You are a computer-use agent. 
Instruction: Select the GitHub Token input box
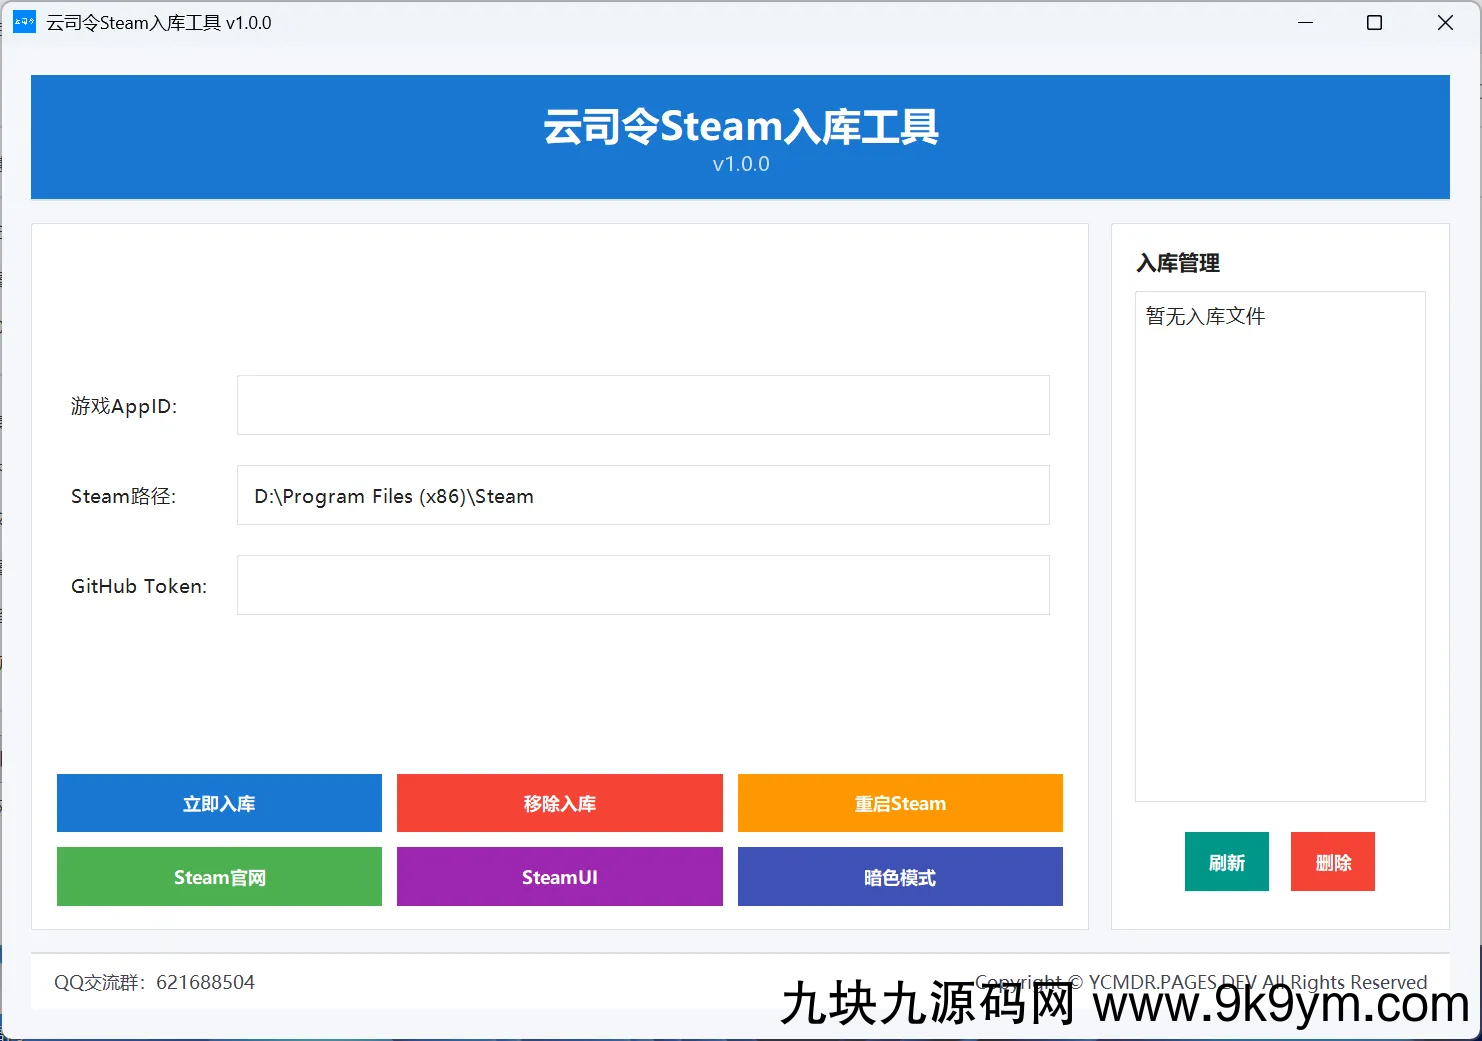[x=643, y=585]
